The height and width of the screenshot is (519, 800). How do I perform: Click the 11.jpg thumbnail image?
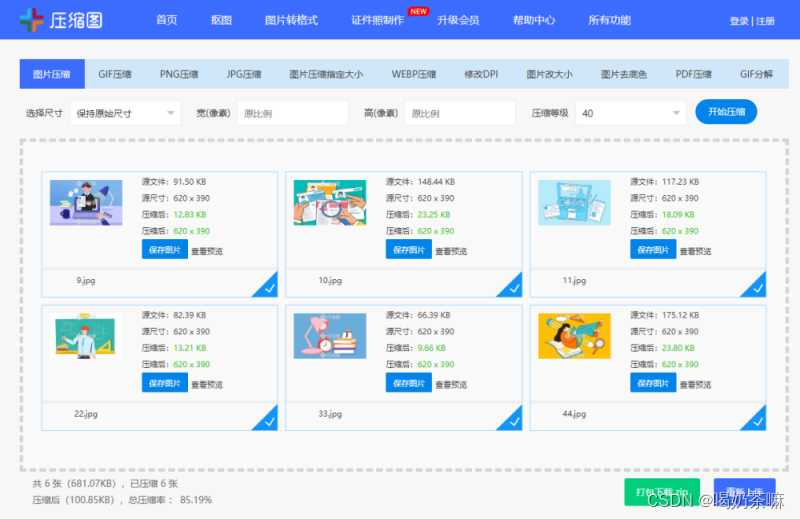click(574, 203)
